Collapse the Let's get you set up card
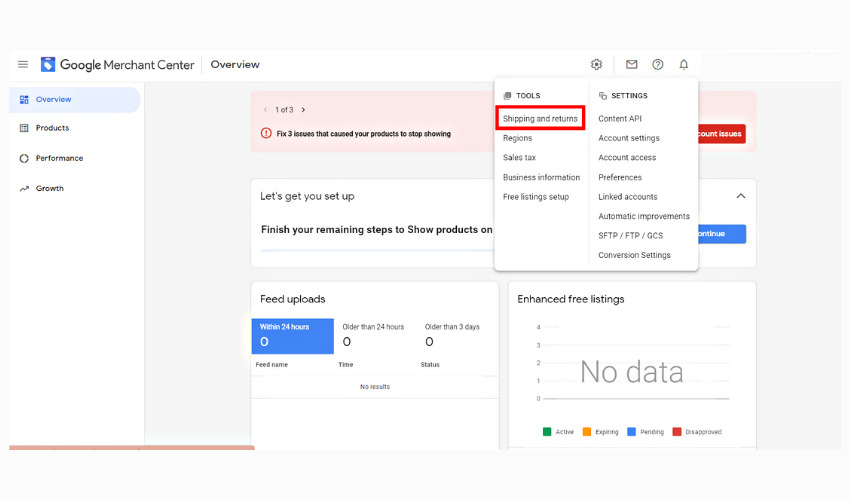Viewport: 850px width, 500px height. (740, 196)
